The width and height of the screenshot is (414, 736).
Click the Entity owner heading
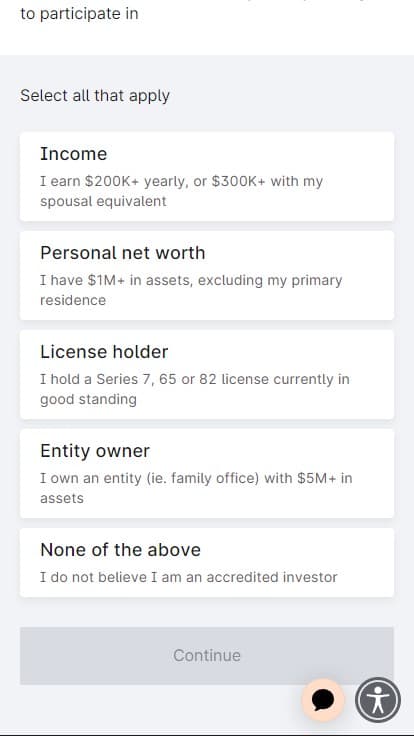tap(95, 451)
